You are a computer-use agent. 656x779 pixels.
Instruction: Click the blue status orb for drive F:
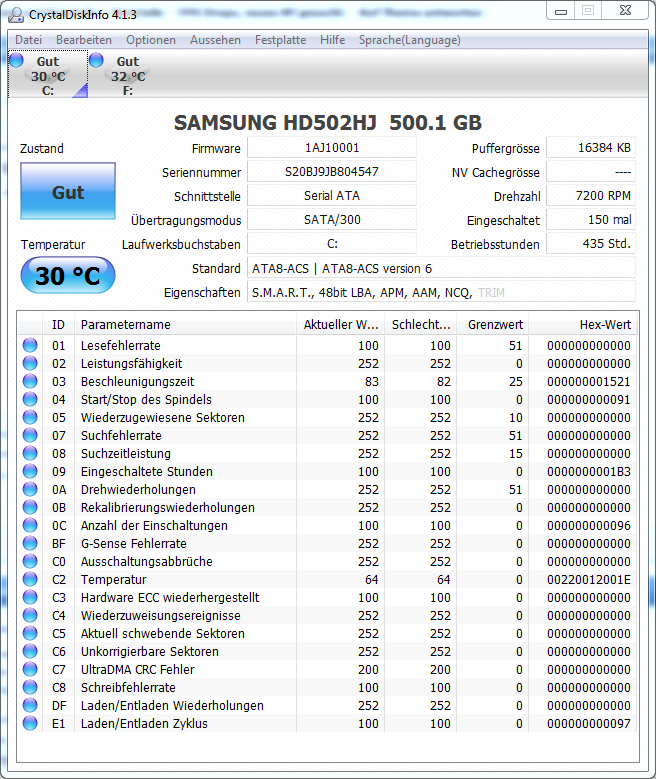click(96, 60)
